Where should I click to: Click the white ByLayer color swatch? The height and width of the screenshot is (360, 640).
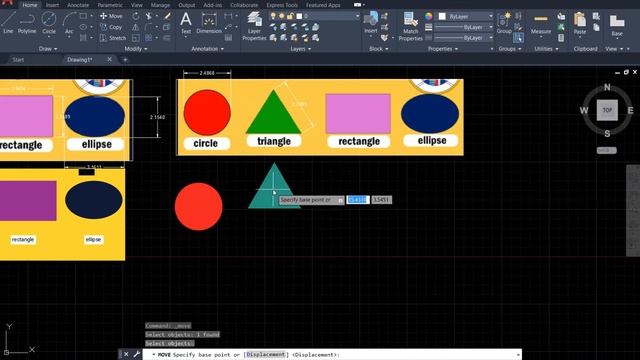[442, 16]
